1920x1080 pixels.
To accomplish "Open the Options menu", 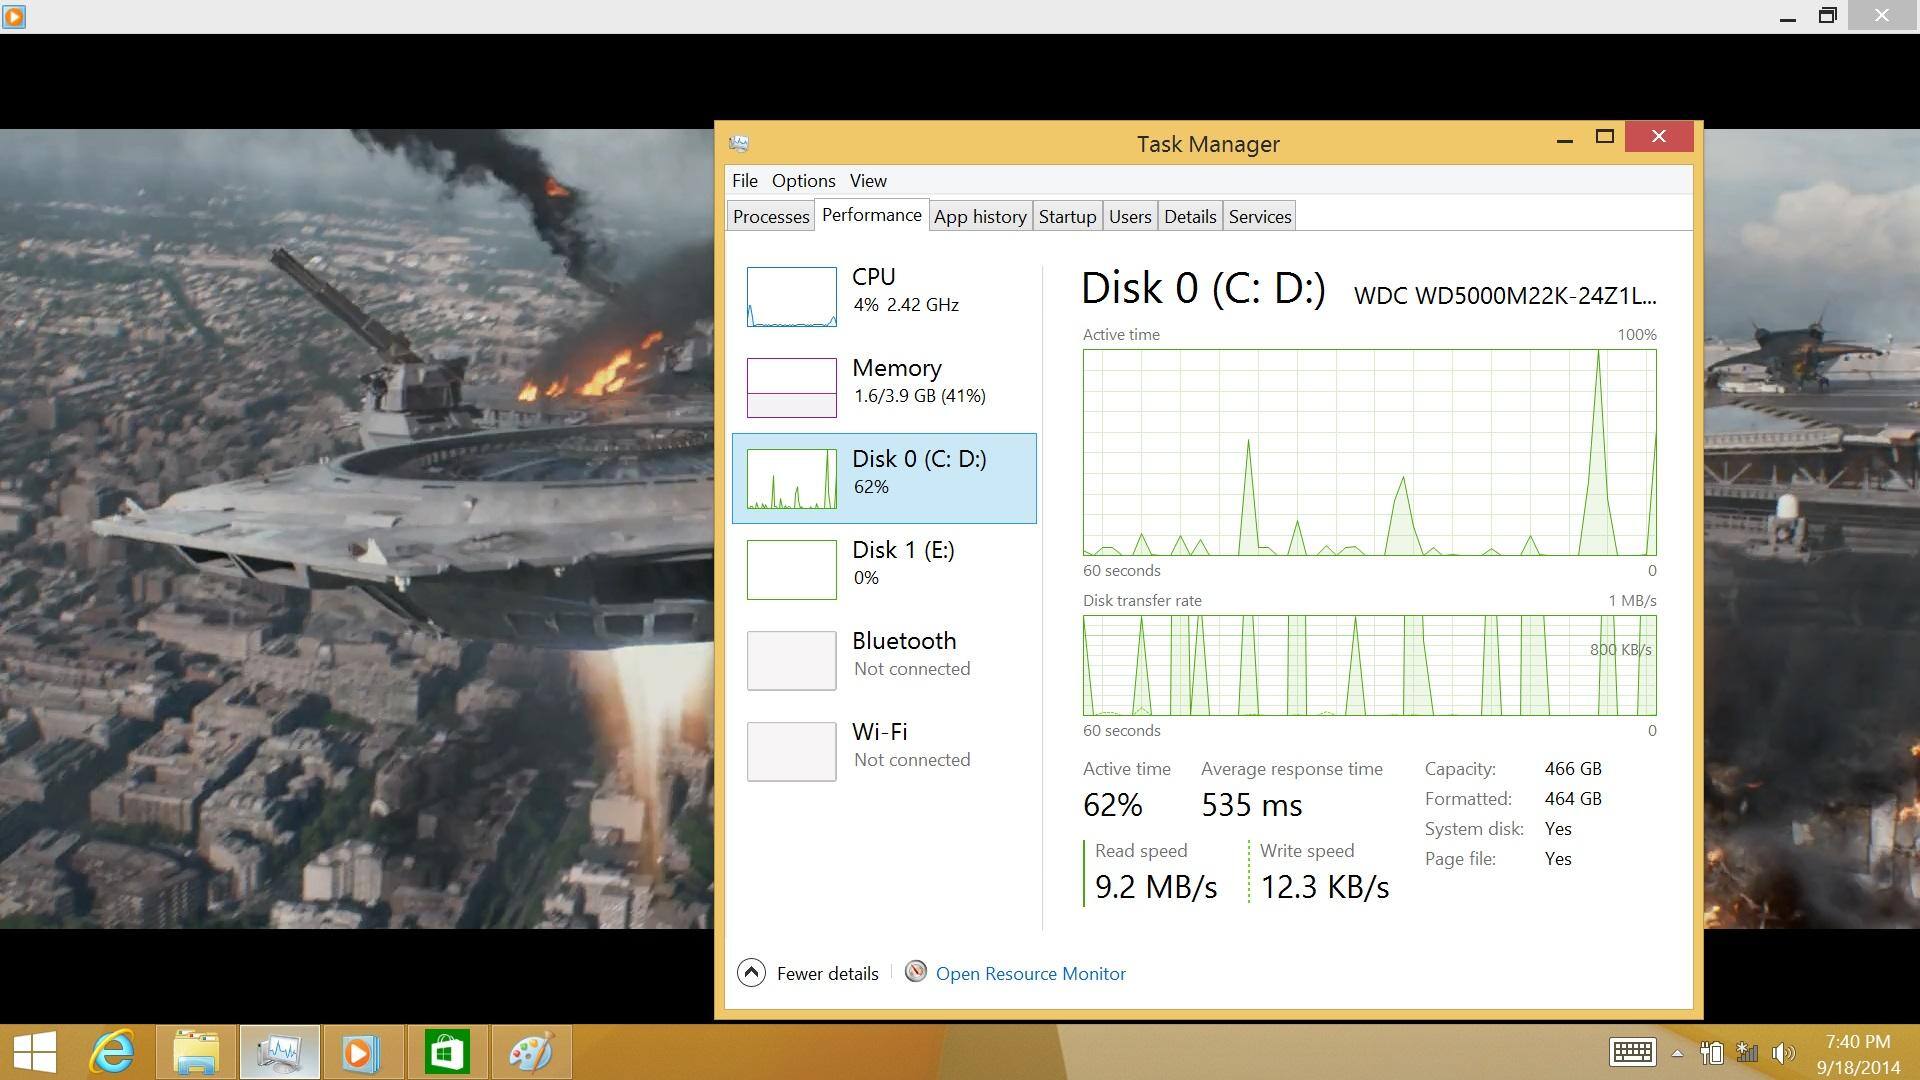I will point(803,181).
